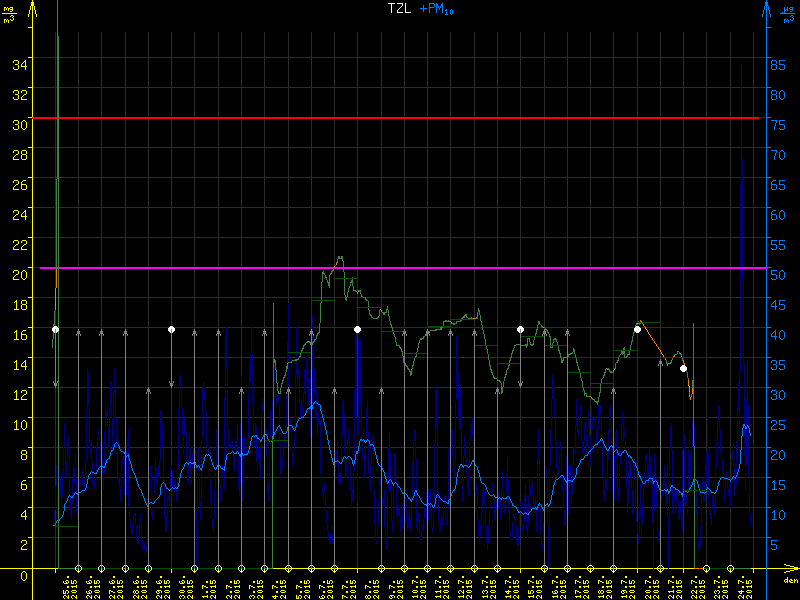This screenshot has width=800, height=600.
Task: Select white data marker near 7.7.2015
Action: coord(357,329)
